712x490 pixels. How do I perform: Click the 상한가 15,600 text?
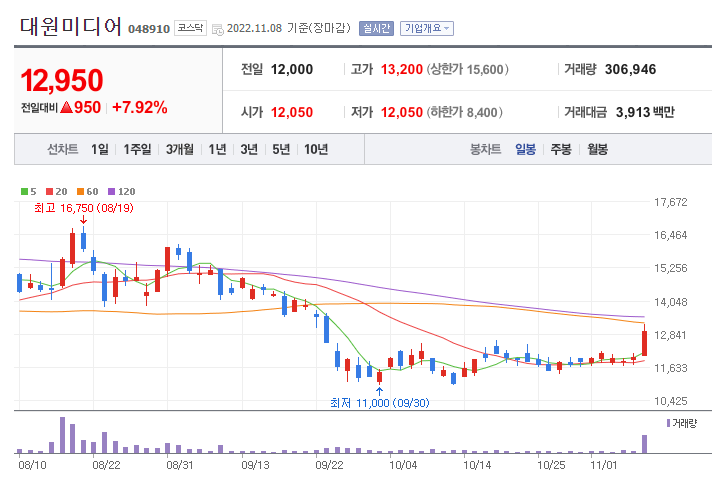(x=467, y=69)
